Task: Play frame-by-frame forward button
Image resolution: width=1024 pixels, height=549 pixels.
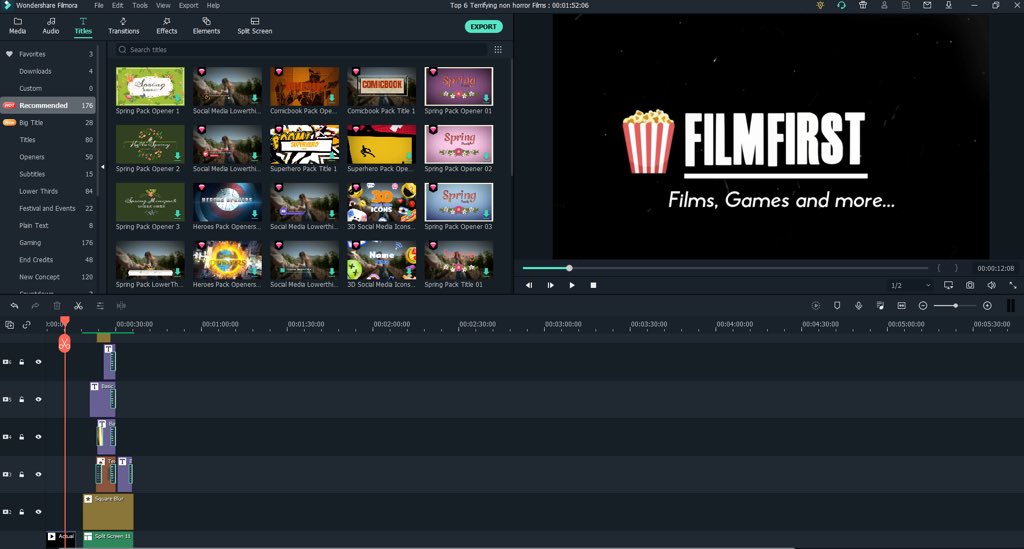Action: [x=551, y=285]
